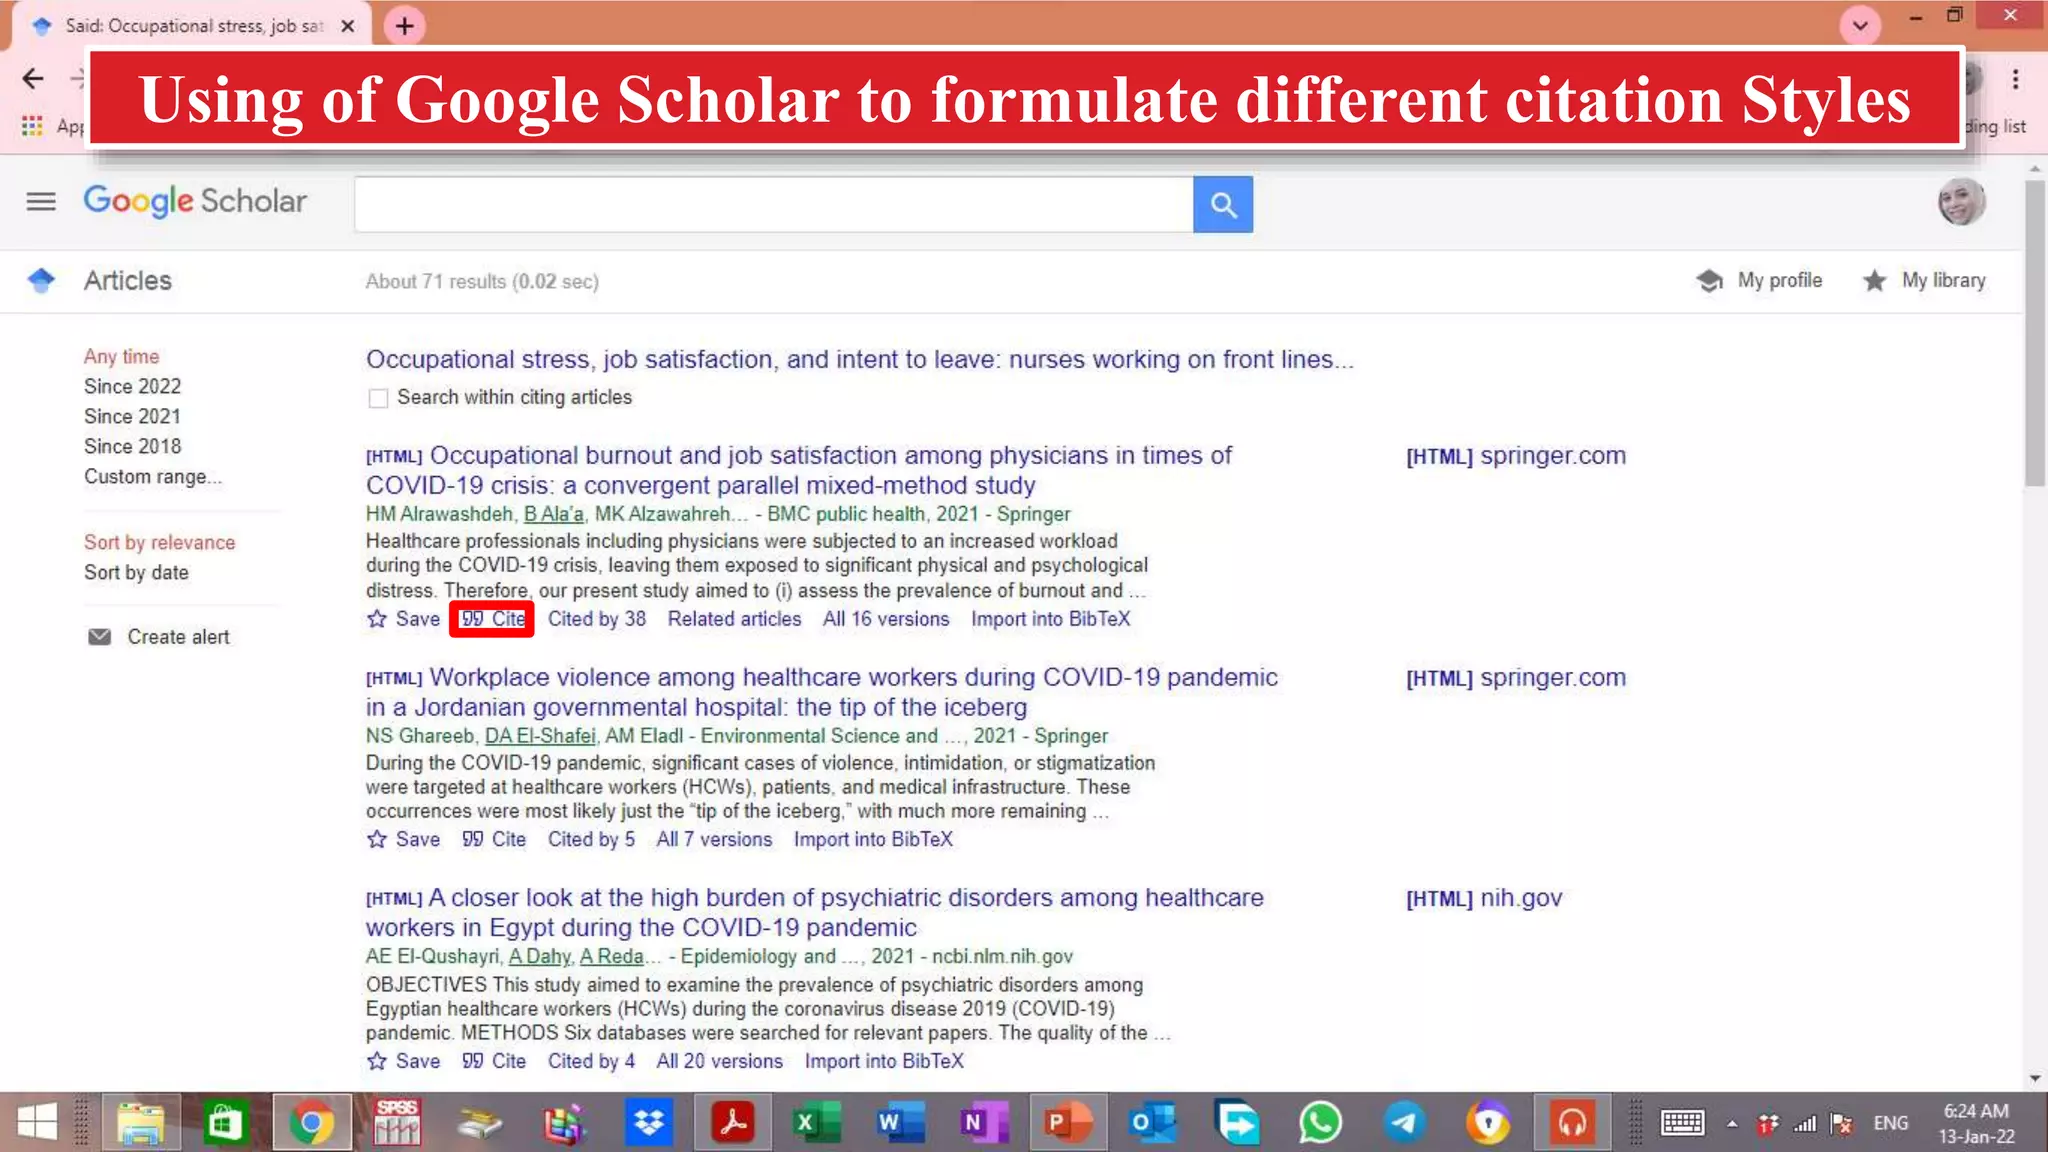Click the Google Scholar logo

click(195, 201)
